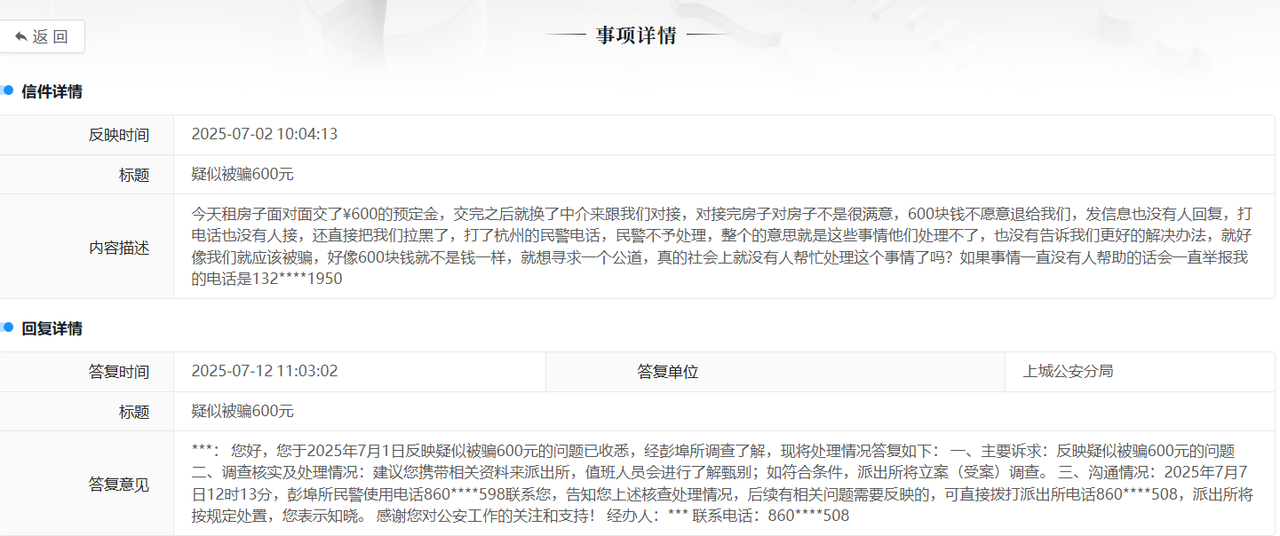Click the reply time 2025-07-12 11:03:02

click(264, 372)
